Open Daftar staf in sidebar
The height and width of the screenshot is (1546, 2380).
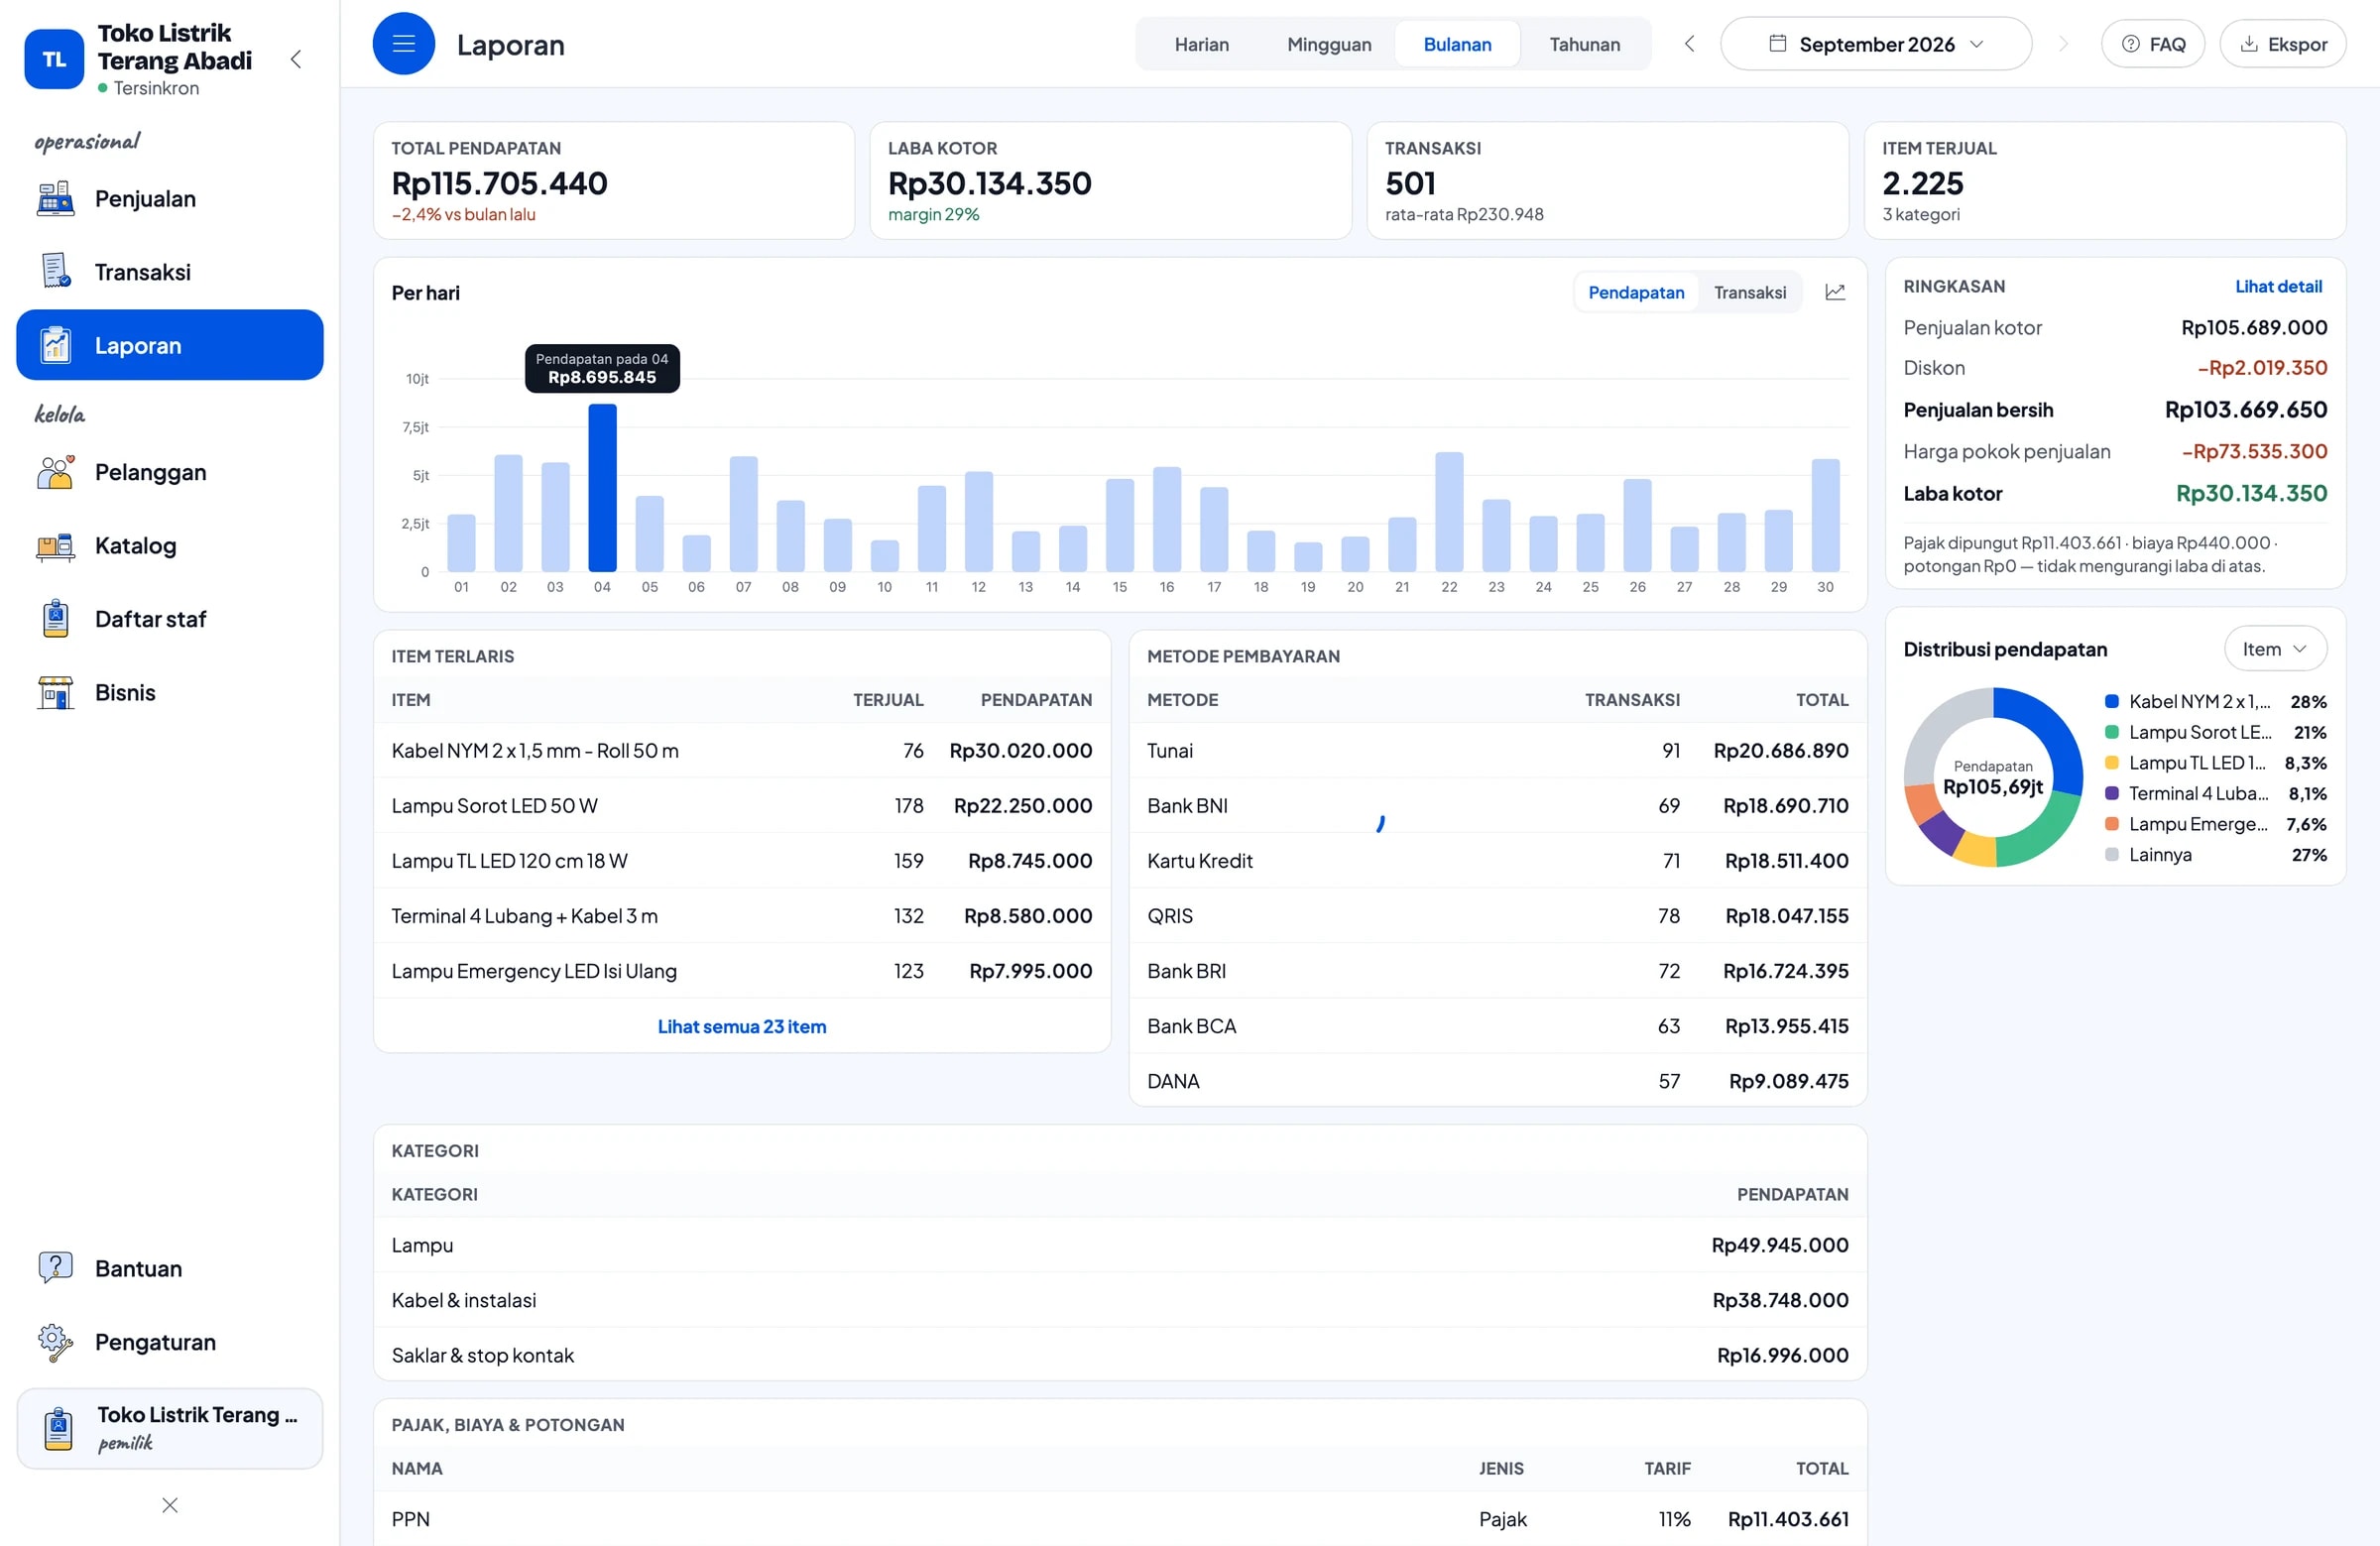coord(170,619)
